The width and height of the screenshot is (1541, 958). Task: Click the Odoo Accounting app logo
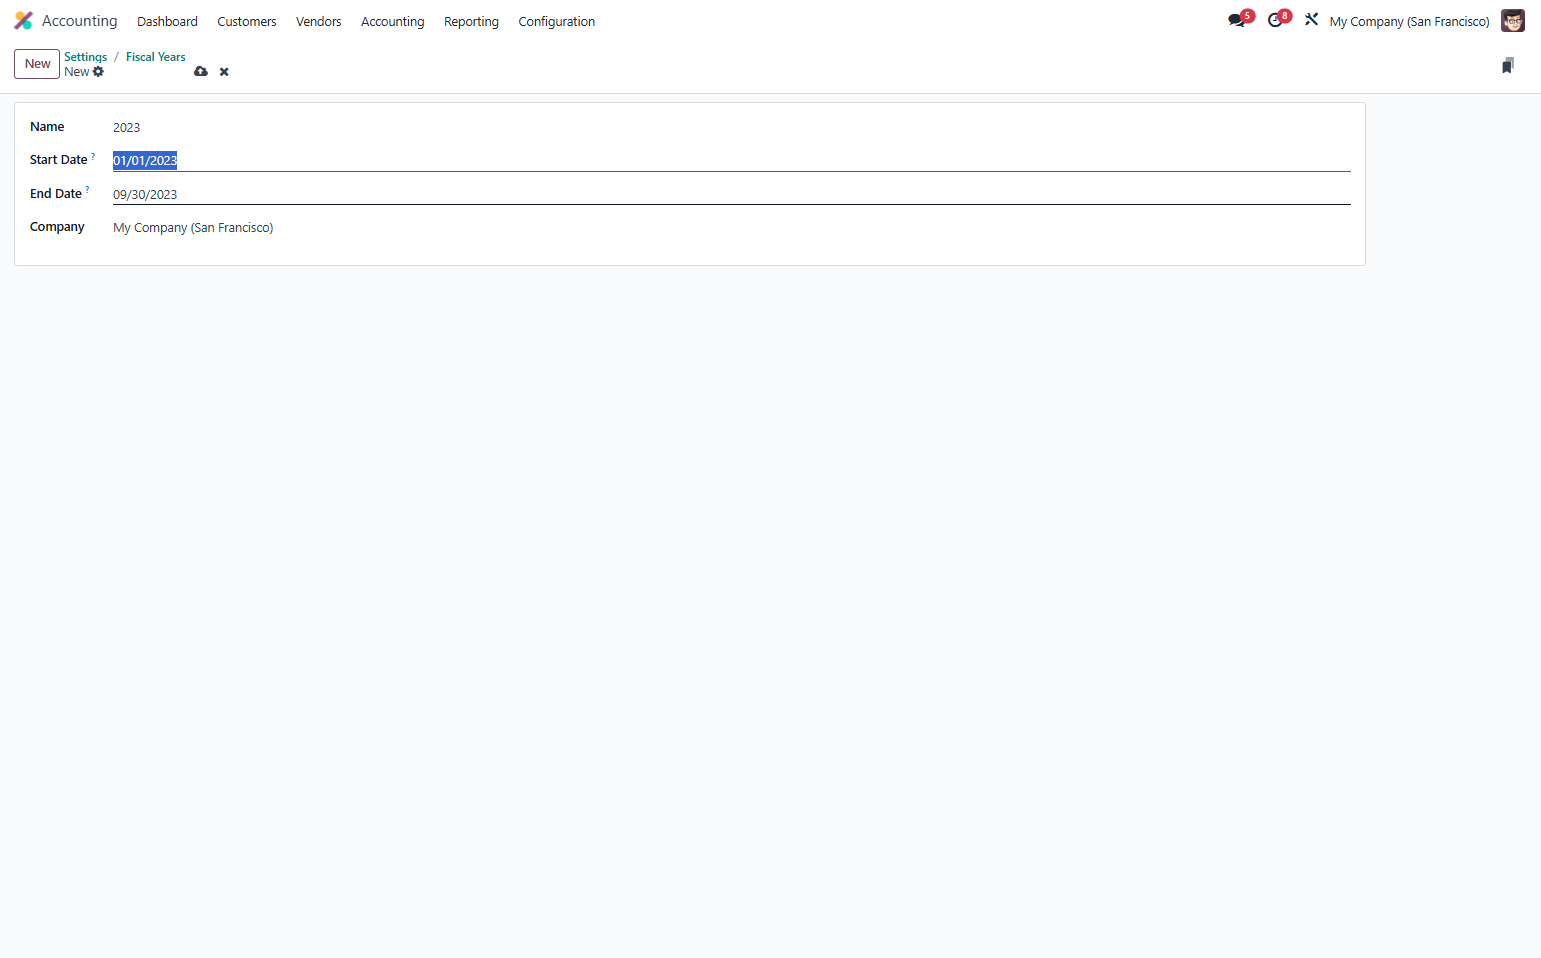coord(23,21)
